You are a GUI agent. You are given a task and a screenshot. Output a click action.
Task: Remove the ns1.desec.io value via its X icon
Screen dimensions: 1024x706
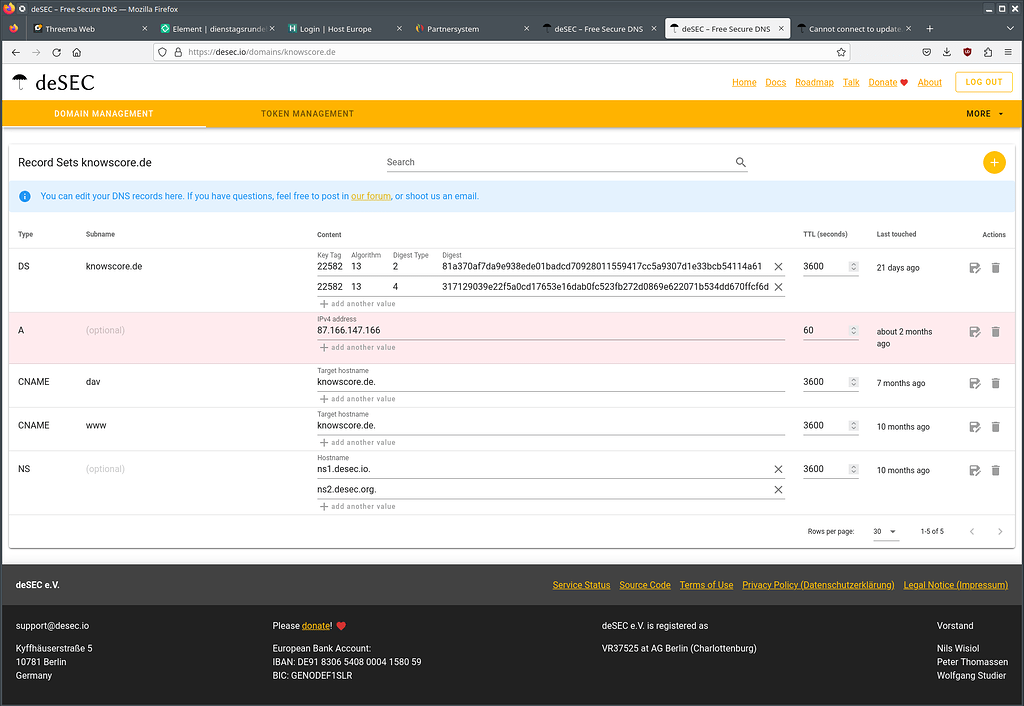click(x=778, y=468)
